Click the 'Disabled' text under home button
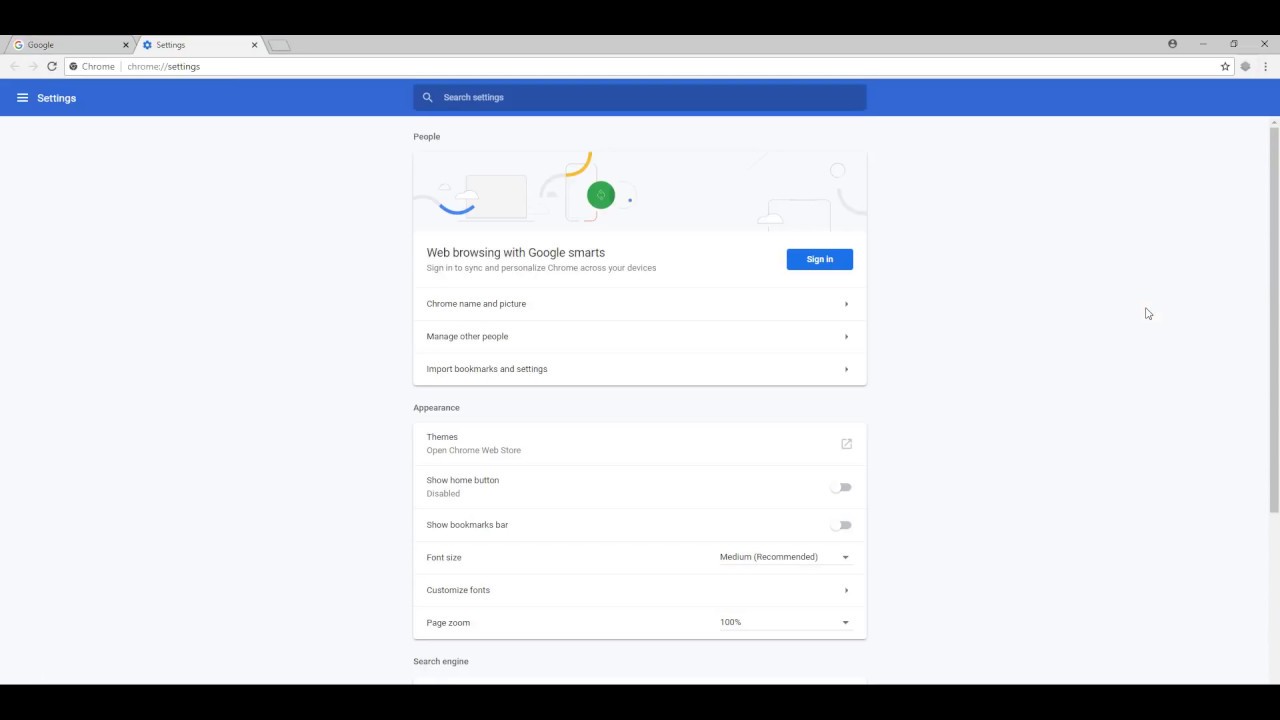The height and width of the screenshot is (720, 1280). tap(443, 494)
